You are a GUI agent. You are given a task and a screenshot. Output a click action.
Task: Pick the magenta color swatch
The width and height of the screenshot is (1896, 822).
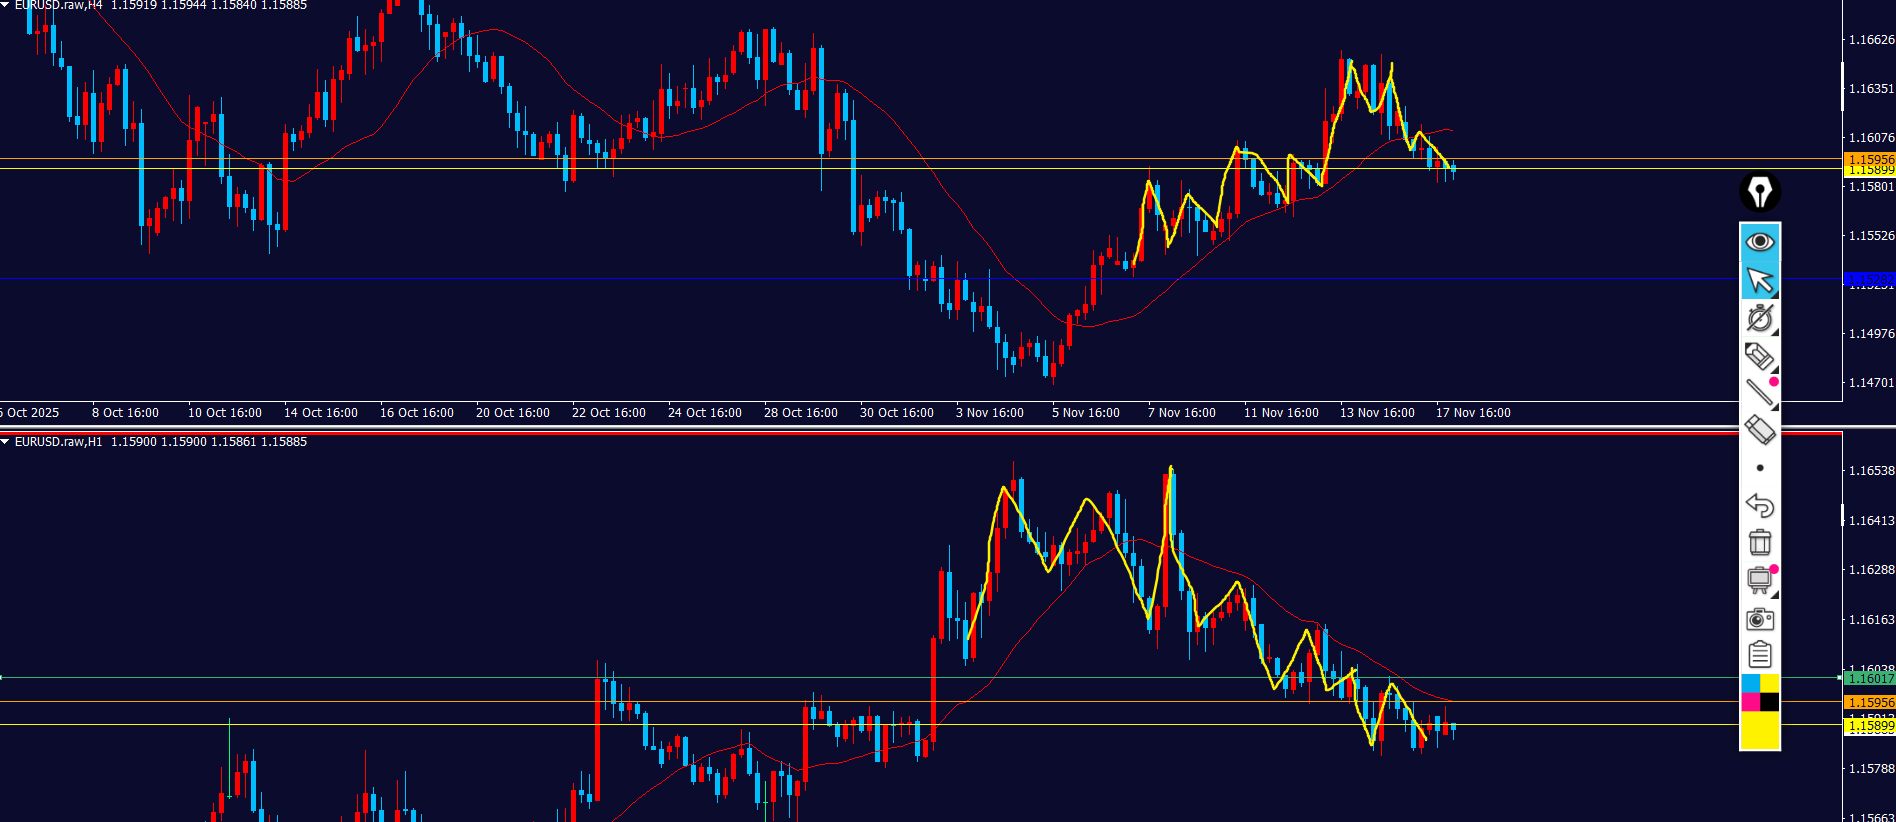coord(1750,702)
